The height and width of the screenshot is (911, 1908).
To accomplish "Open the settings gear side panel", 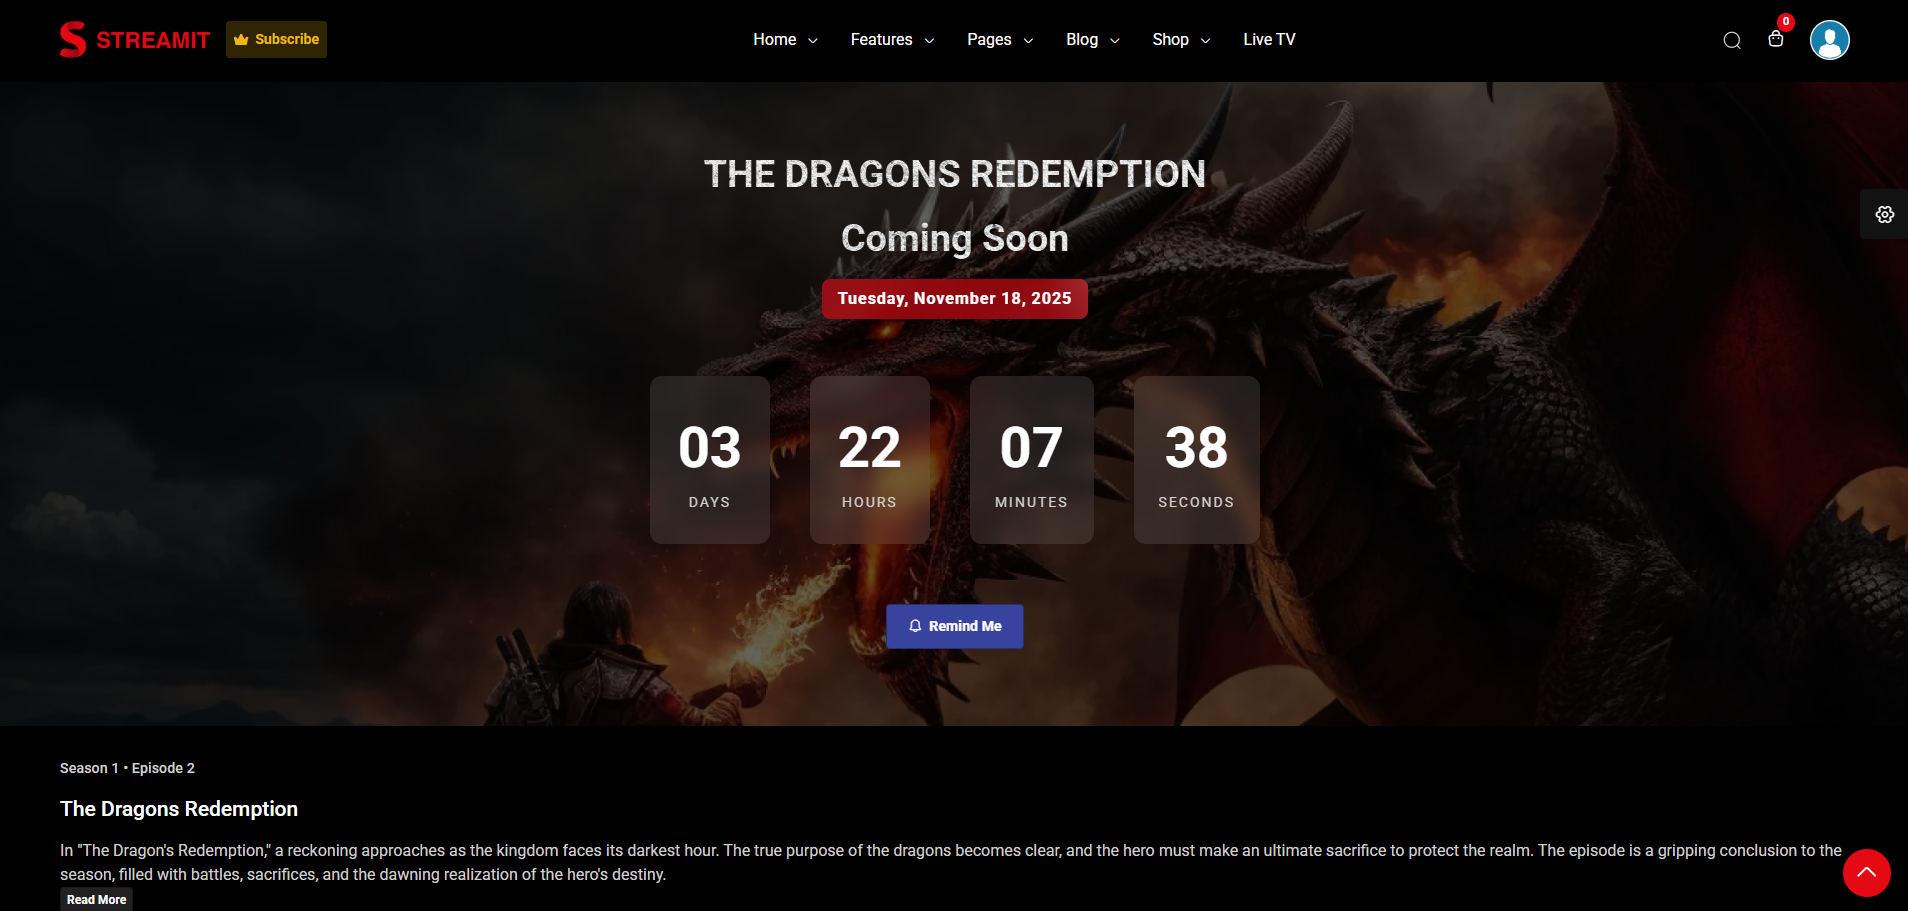I will click(1885, 214).
